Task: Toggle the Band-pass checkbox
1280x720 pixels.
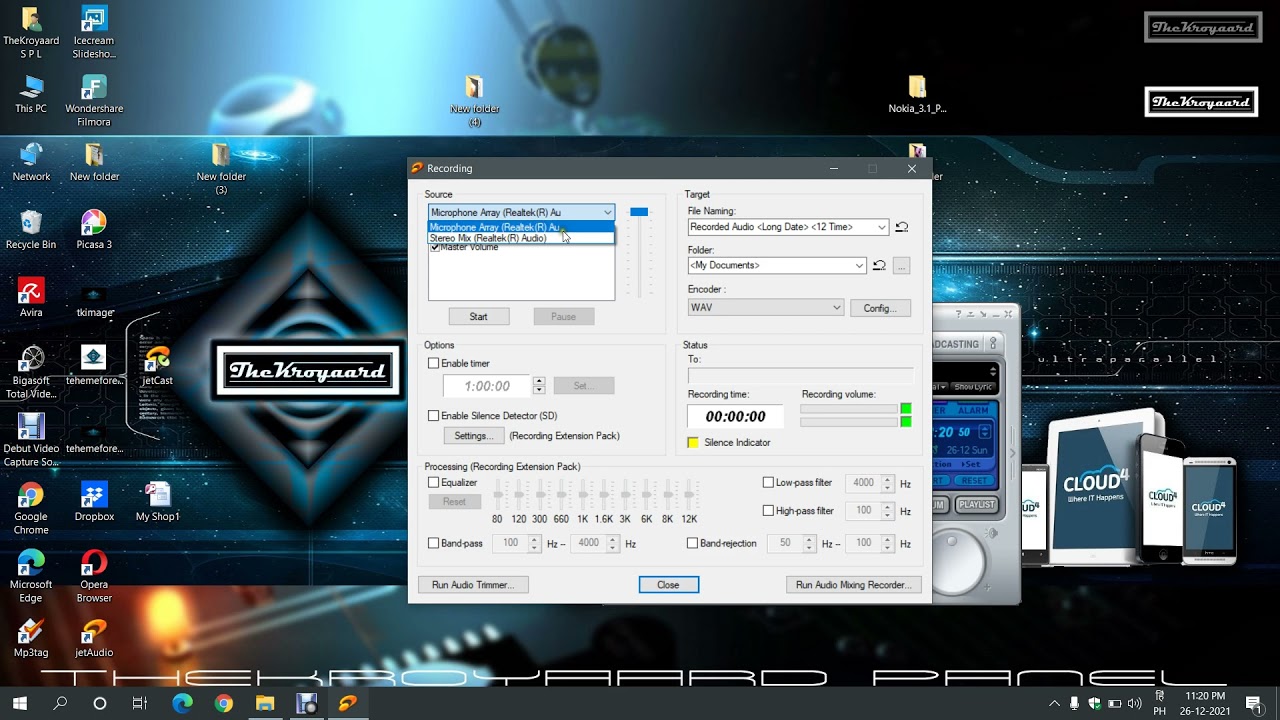Action: [434, 543]
